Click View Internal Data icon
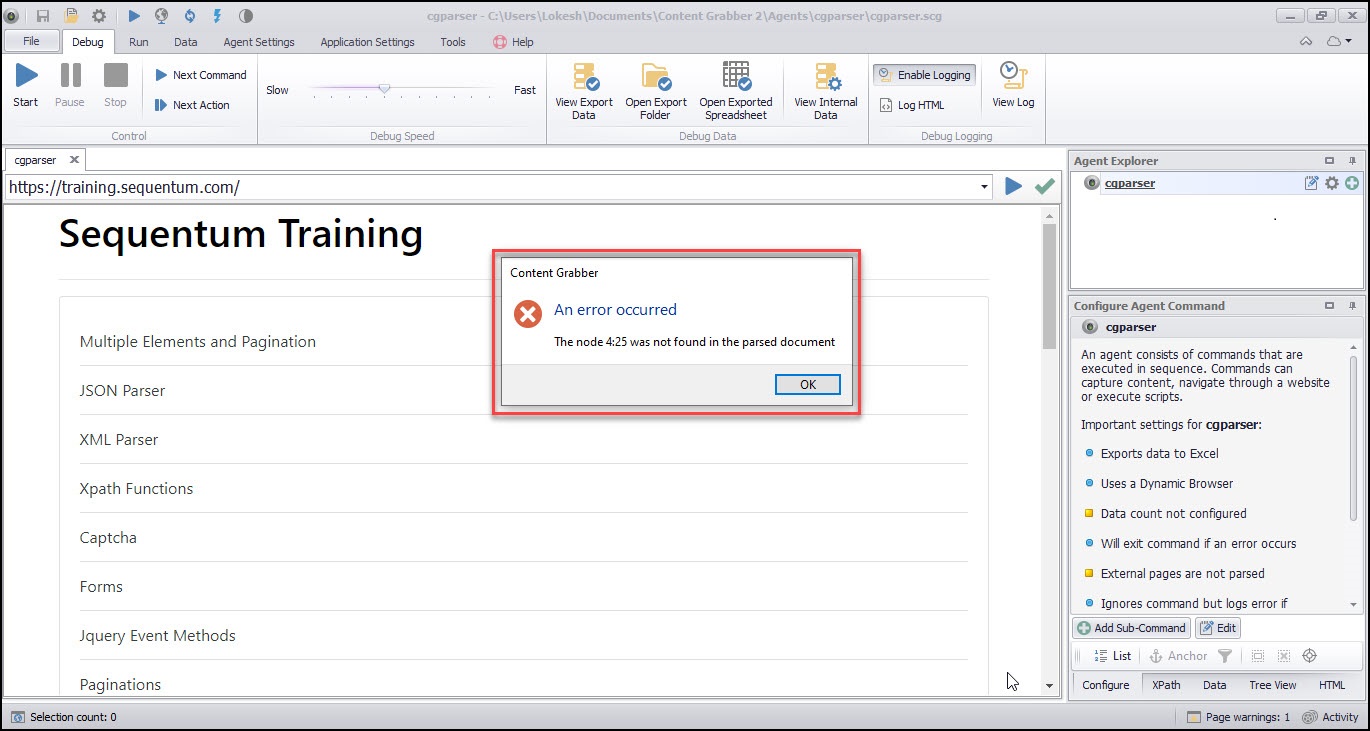 (826, 78)
